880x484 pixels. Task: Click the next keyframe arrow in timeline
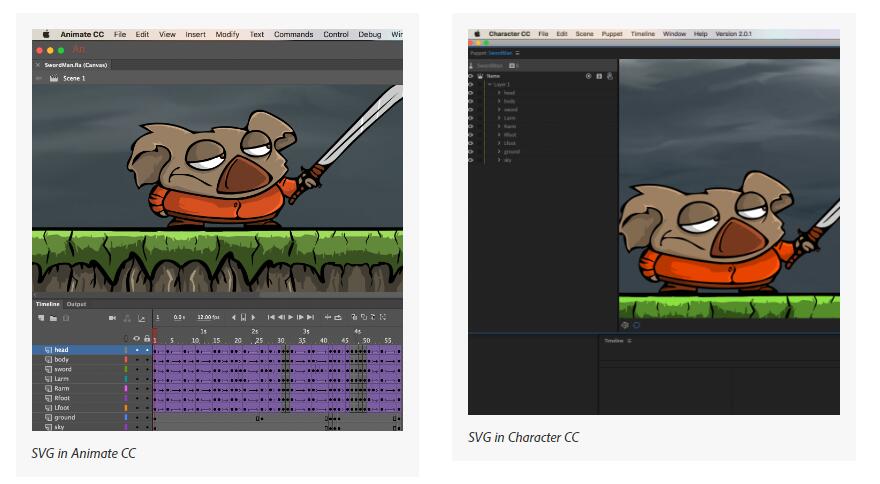253,317
